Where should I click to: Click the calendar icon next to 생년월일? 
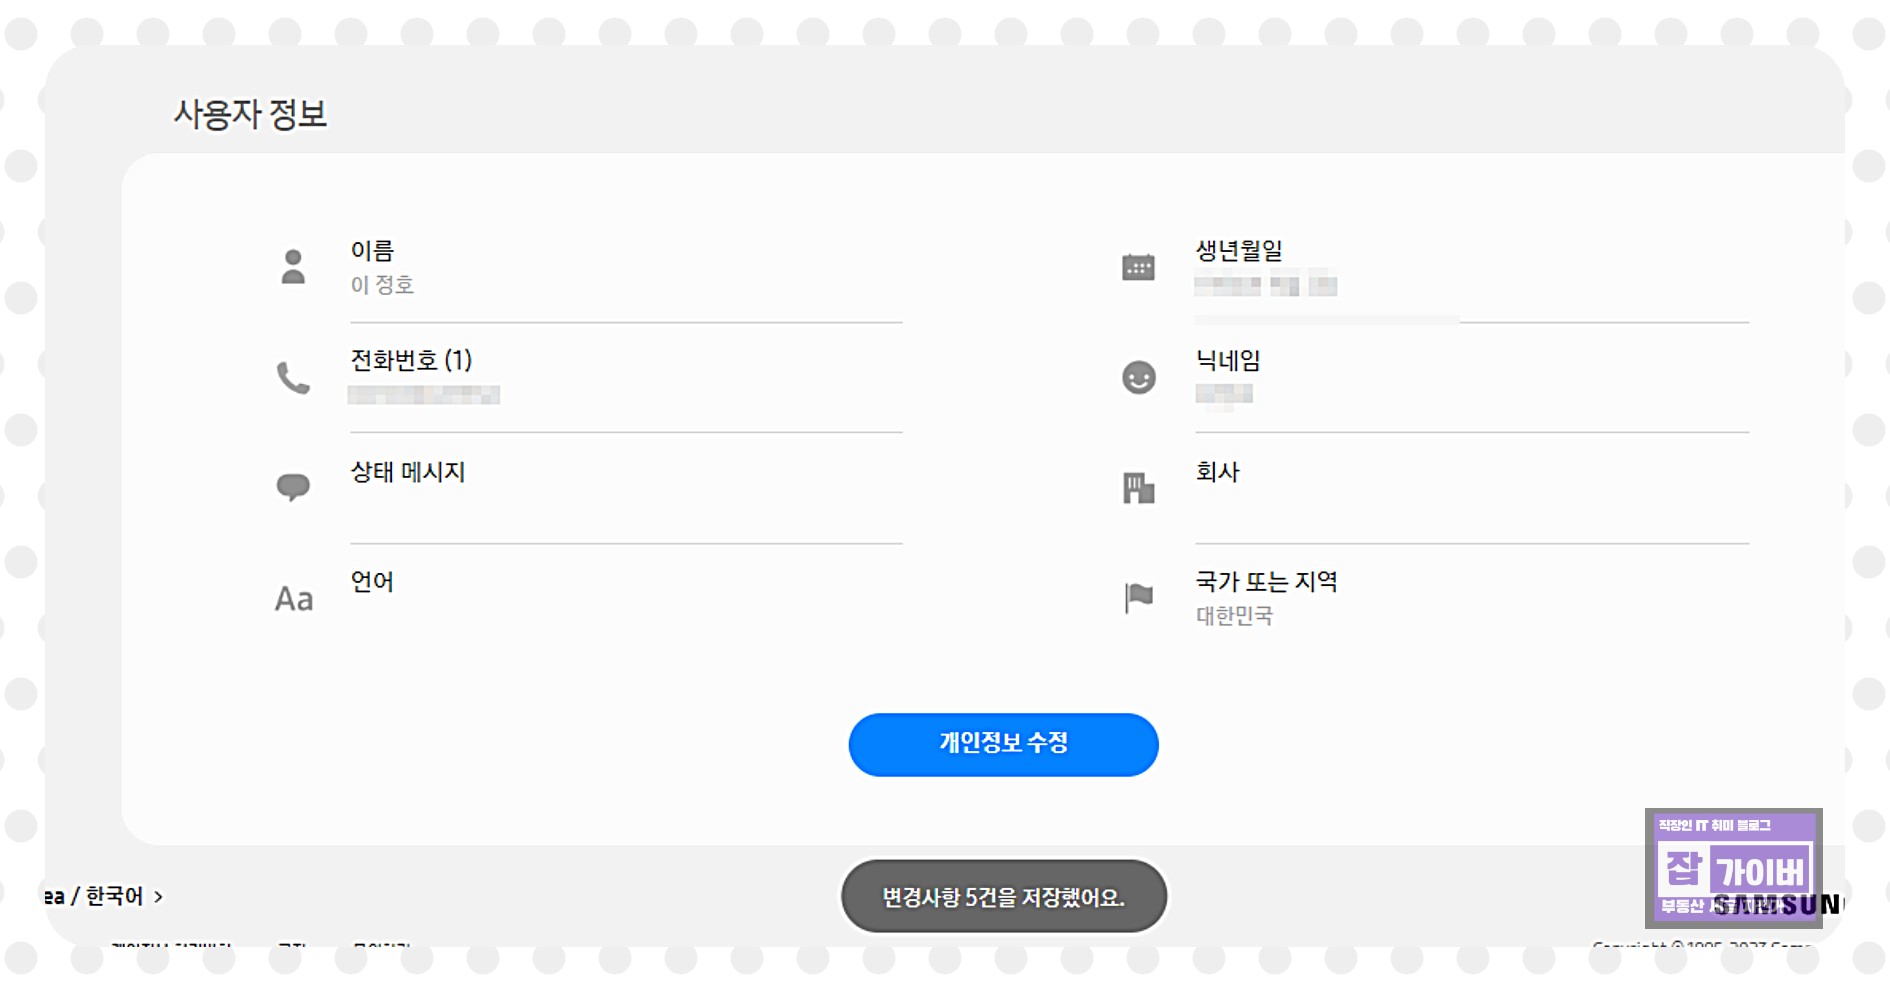1138,267
